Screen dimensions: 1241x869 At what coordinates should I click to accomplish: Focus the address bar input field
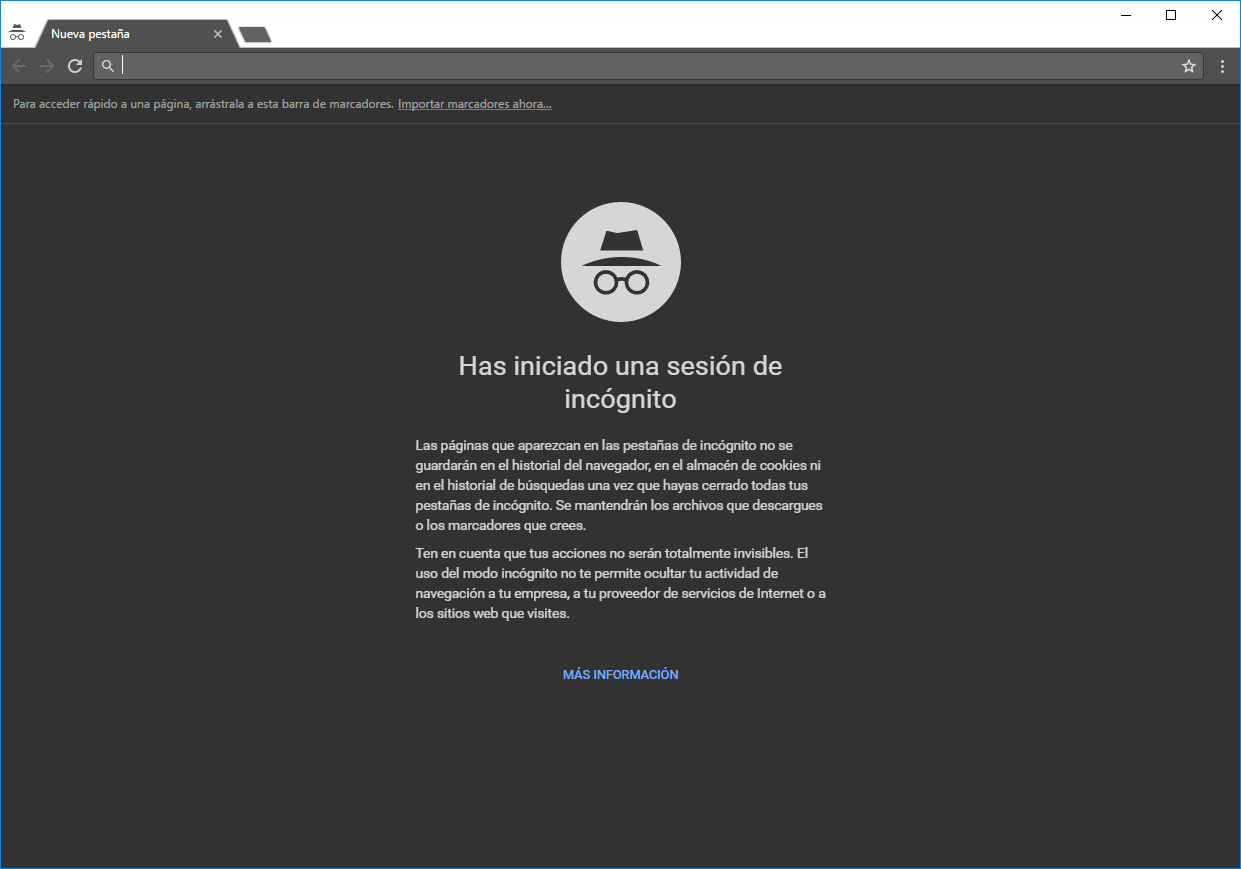coord(646,66)
